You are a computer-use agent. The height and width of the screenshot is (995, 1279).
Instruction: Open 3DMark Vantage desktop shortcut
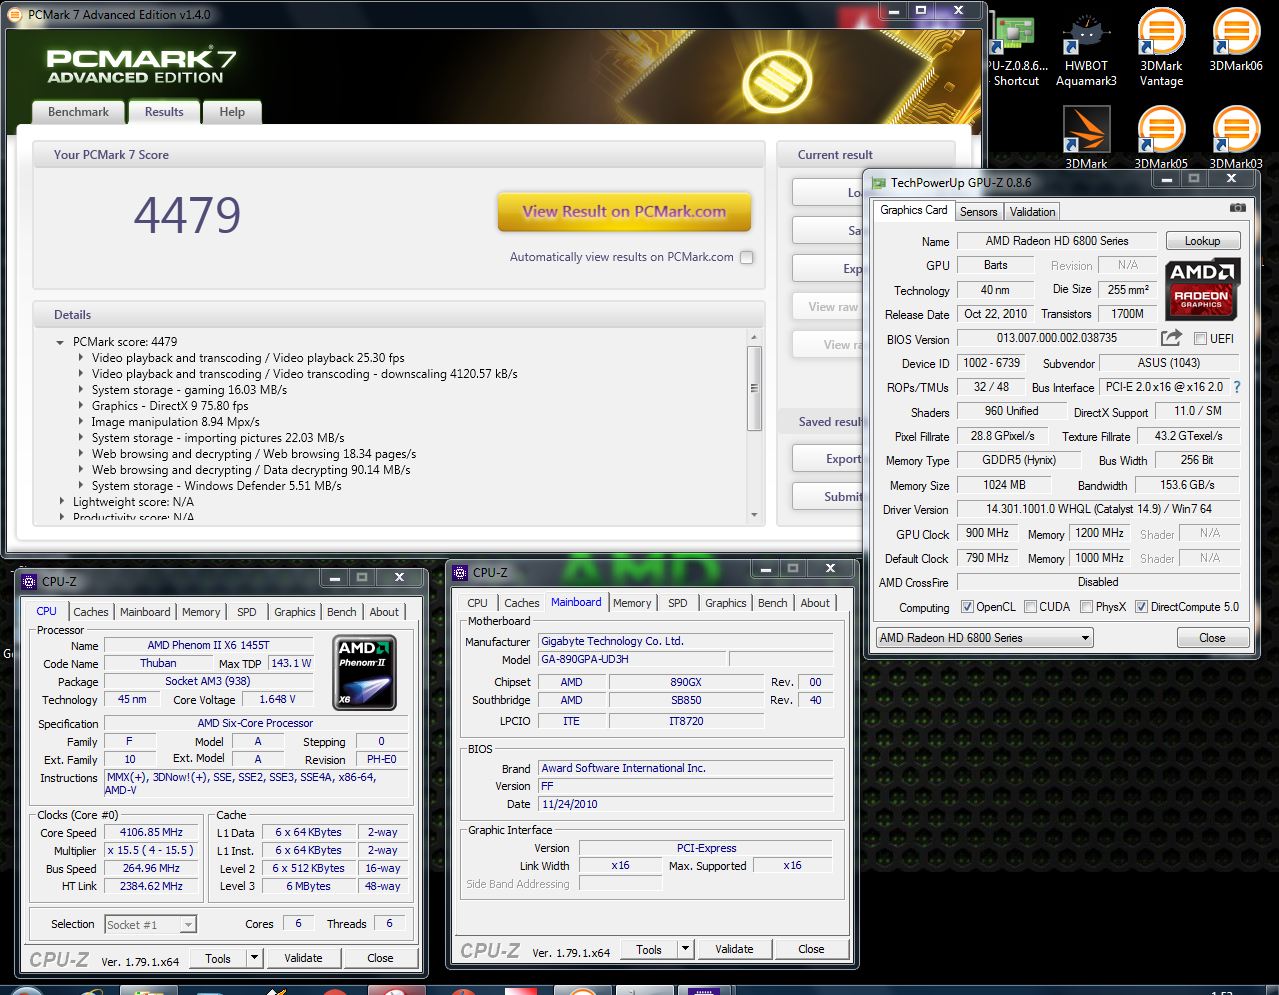[x=1161, y=47]
